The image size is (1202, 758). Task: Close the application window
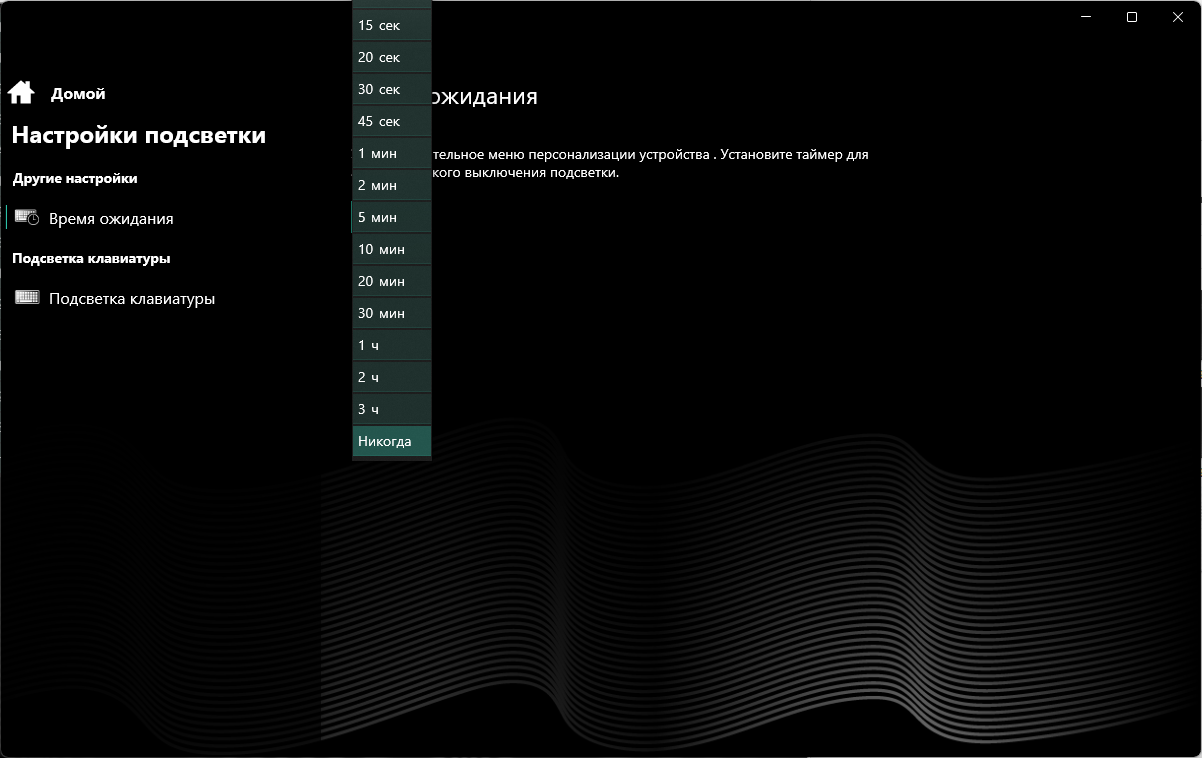pos(1178,16)
